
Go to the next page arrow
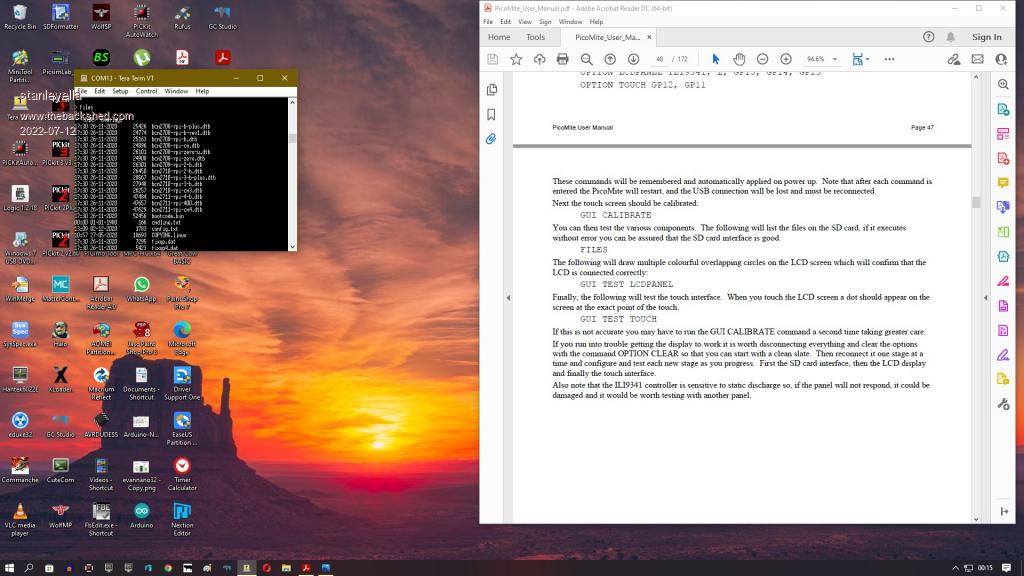click(x=633, y=60)
